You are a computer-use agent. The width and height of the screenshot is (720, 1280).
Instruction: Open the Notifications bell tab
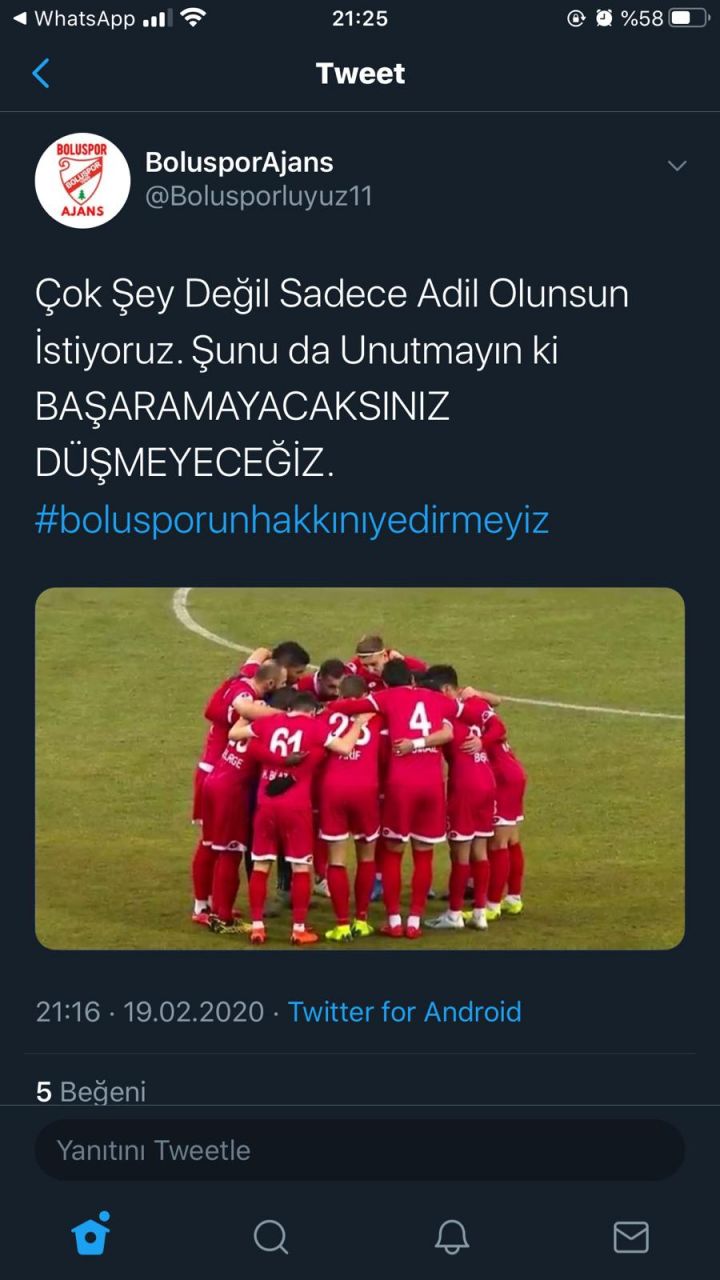click(452, 1237)
